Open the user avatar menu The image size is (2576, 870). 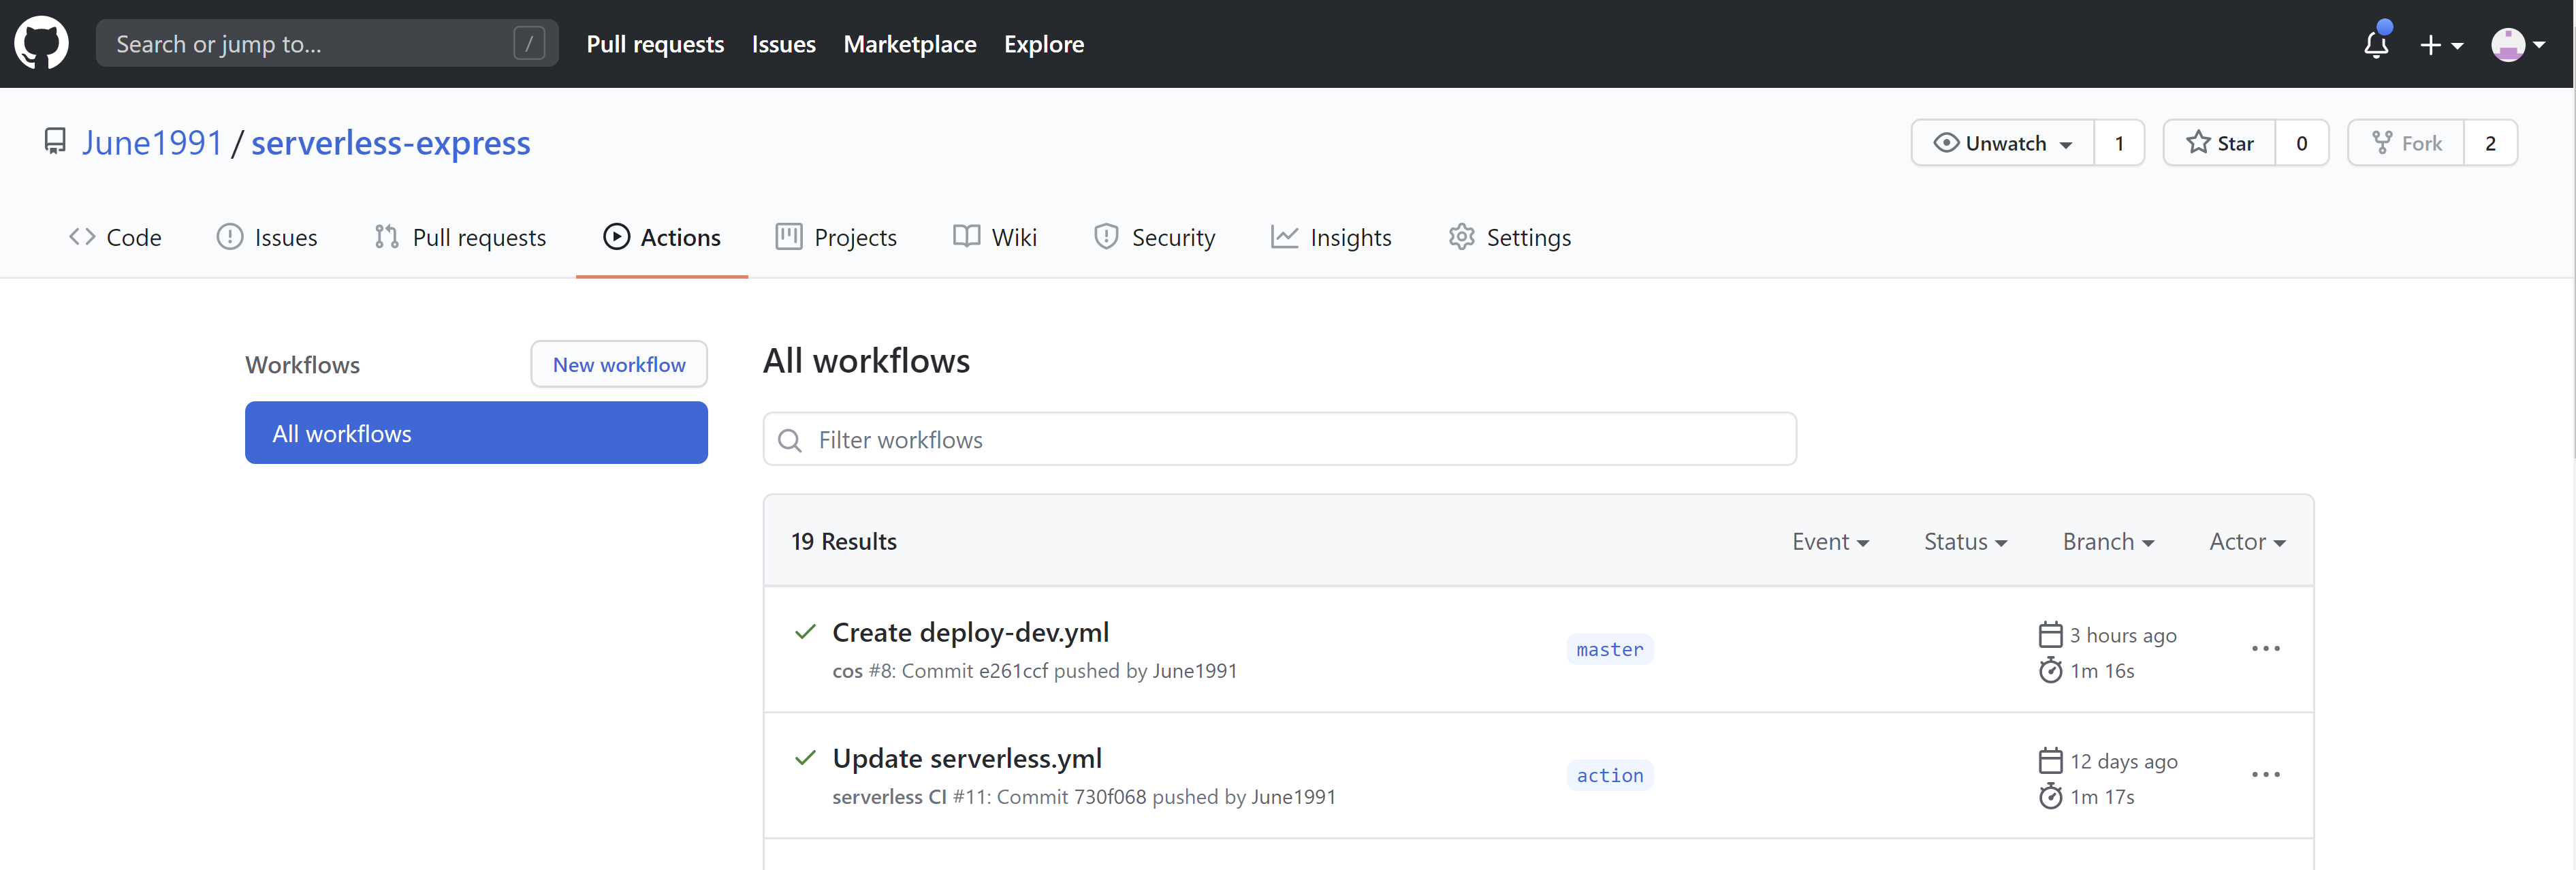point(2518,45)
